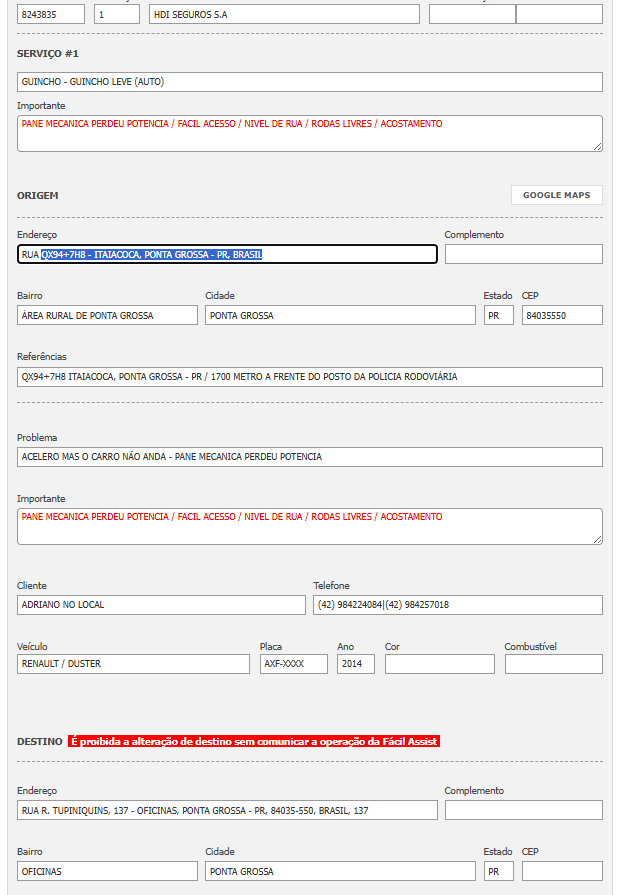Click the Importante textarea below Problema
This screenshot has height=895, width=625.
pyautogui.click(x=309, y=526)
